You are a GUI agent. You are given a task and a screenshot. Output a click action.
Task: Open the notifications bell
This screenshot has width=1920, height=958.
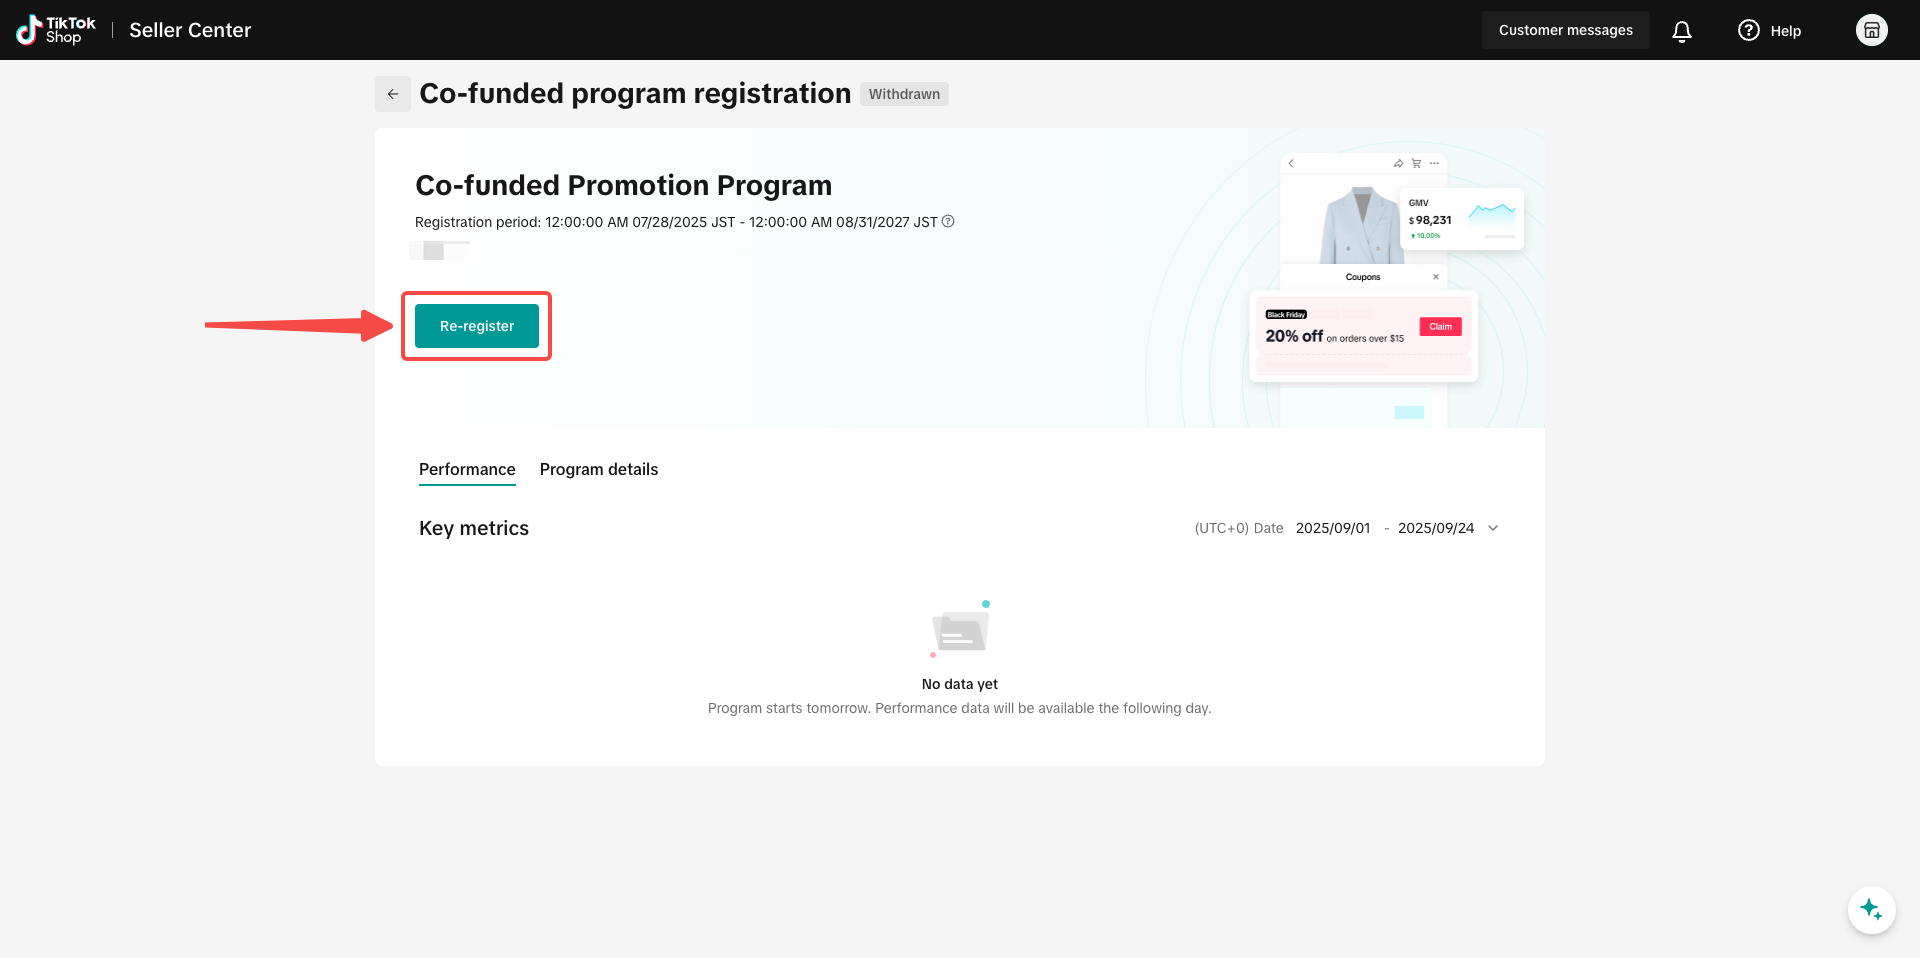point(1682,31)
